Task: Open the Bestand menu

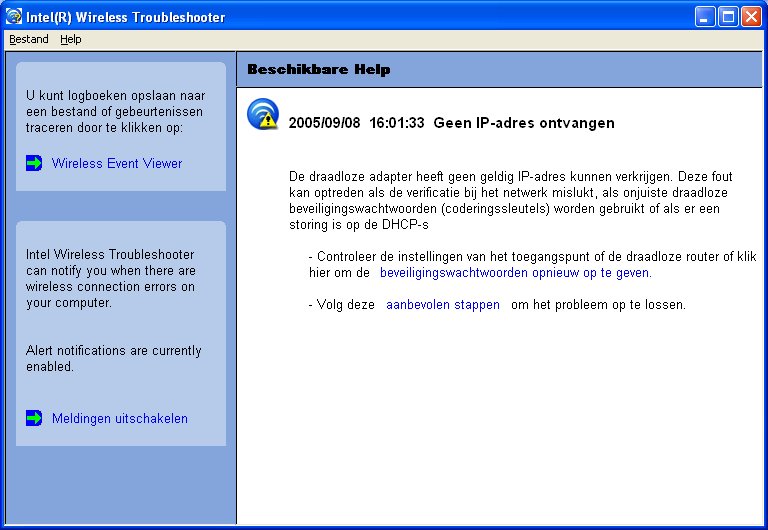Action: tap(29, 40)
